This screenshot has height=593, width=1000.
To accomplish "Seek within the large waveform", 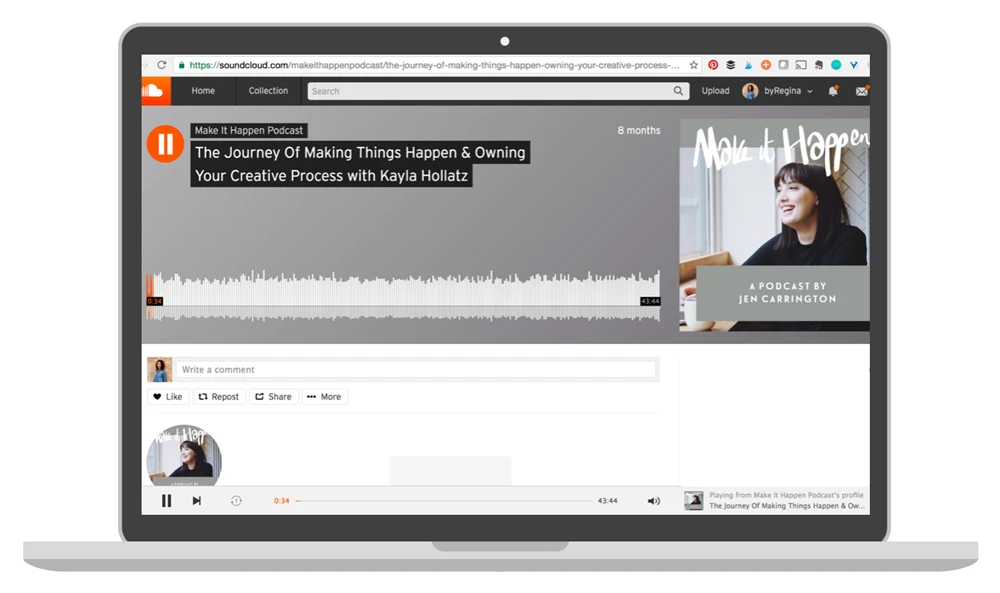I will coord(403,295).
